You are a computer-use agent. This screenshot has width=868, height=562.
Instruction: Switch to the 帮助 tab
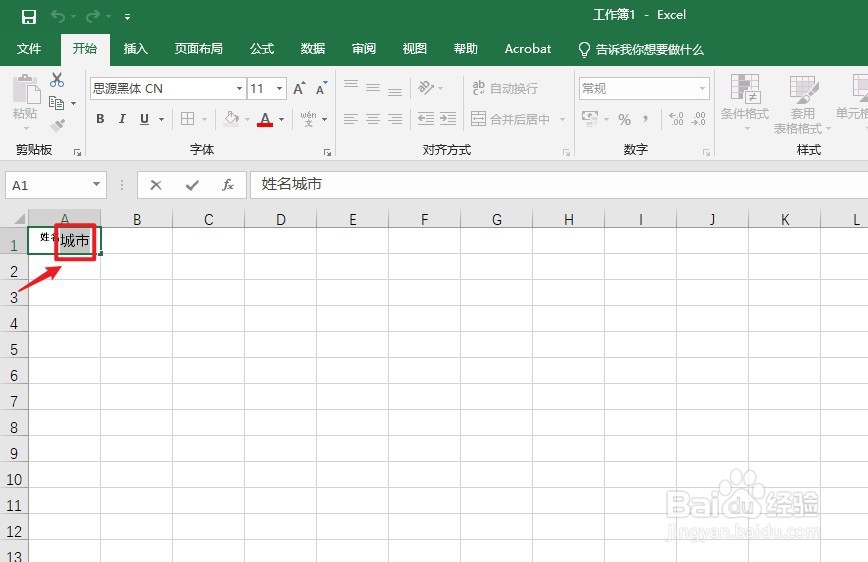pos(466,49)
